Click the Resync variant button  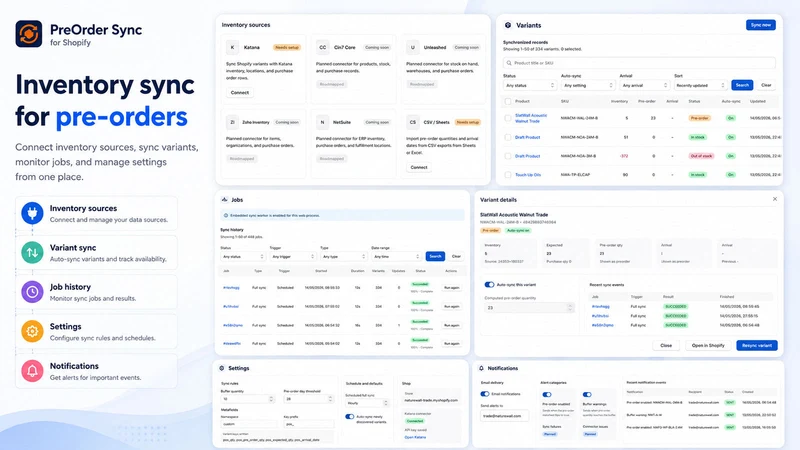757,345
